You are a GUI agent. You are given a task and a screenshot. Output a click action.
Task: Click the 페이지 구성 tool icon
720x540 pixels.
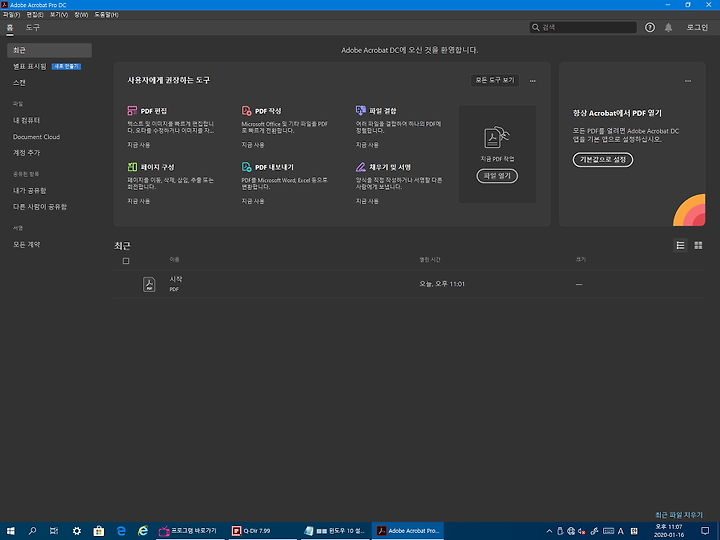point(132,167)
